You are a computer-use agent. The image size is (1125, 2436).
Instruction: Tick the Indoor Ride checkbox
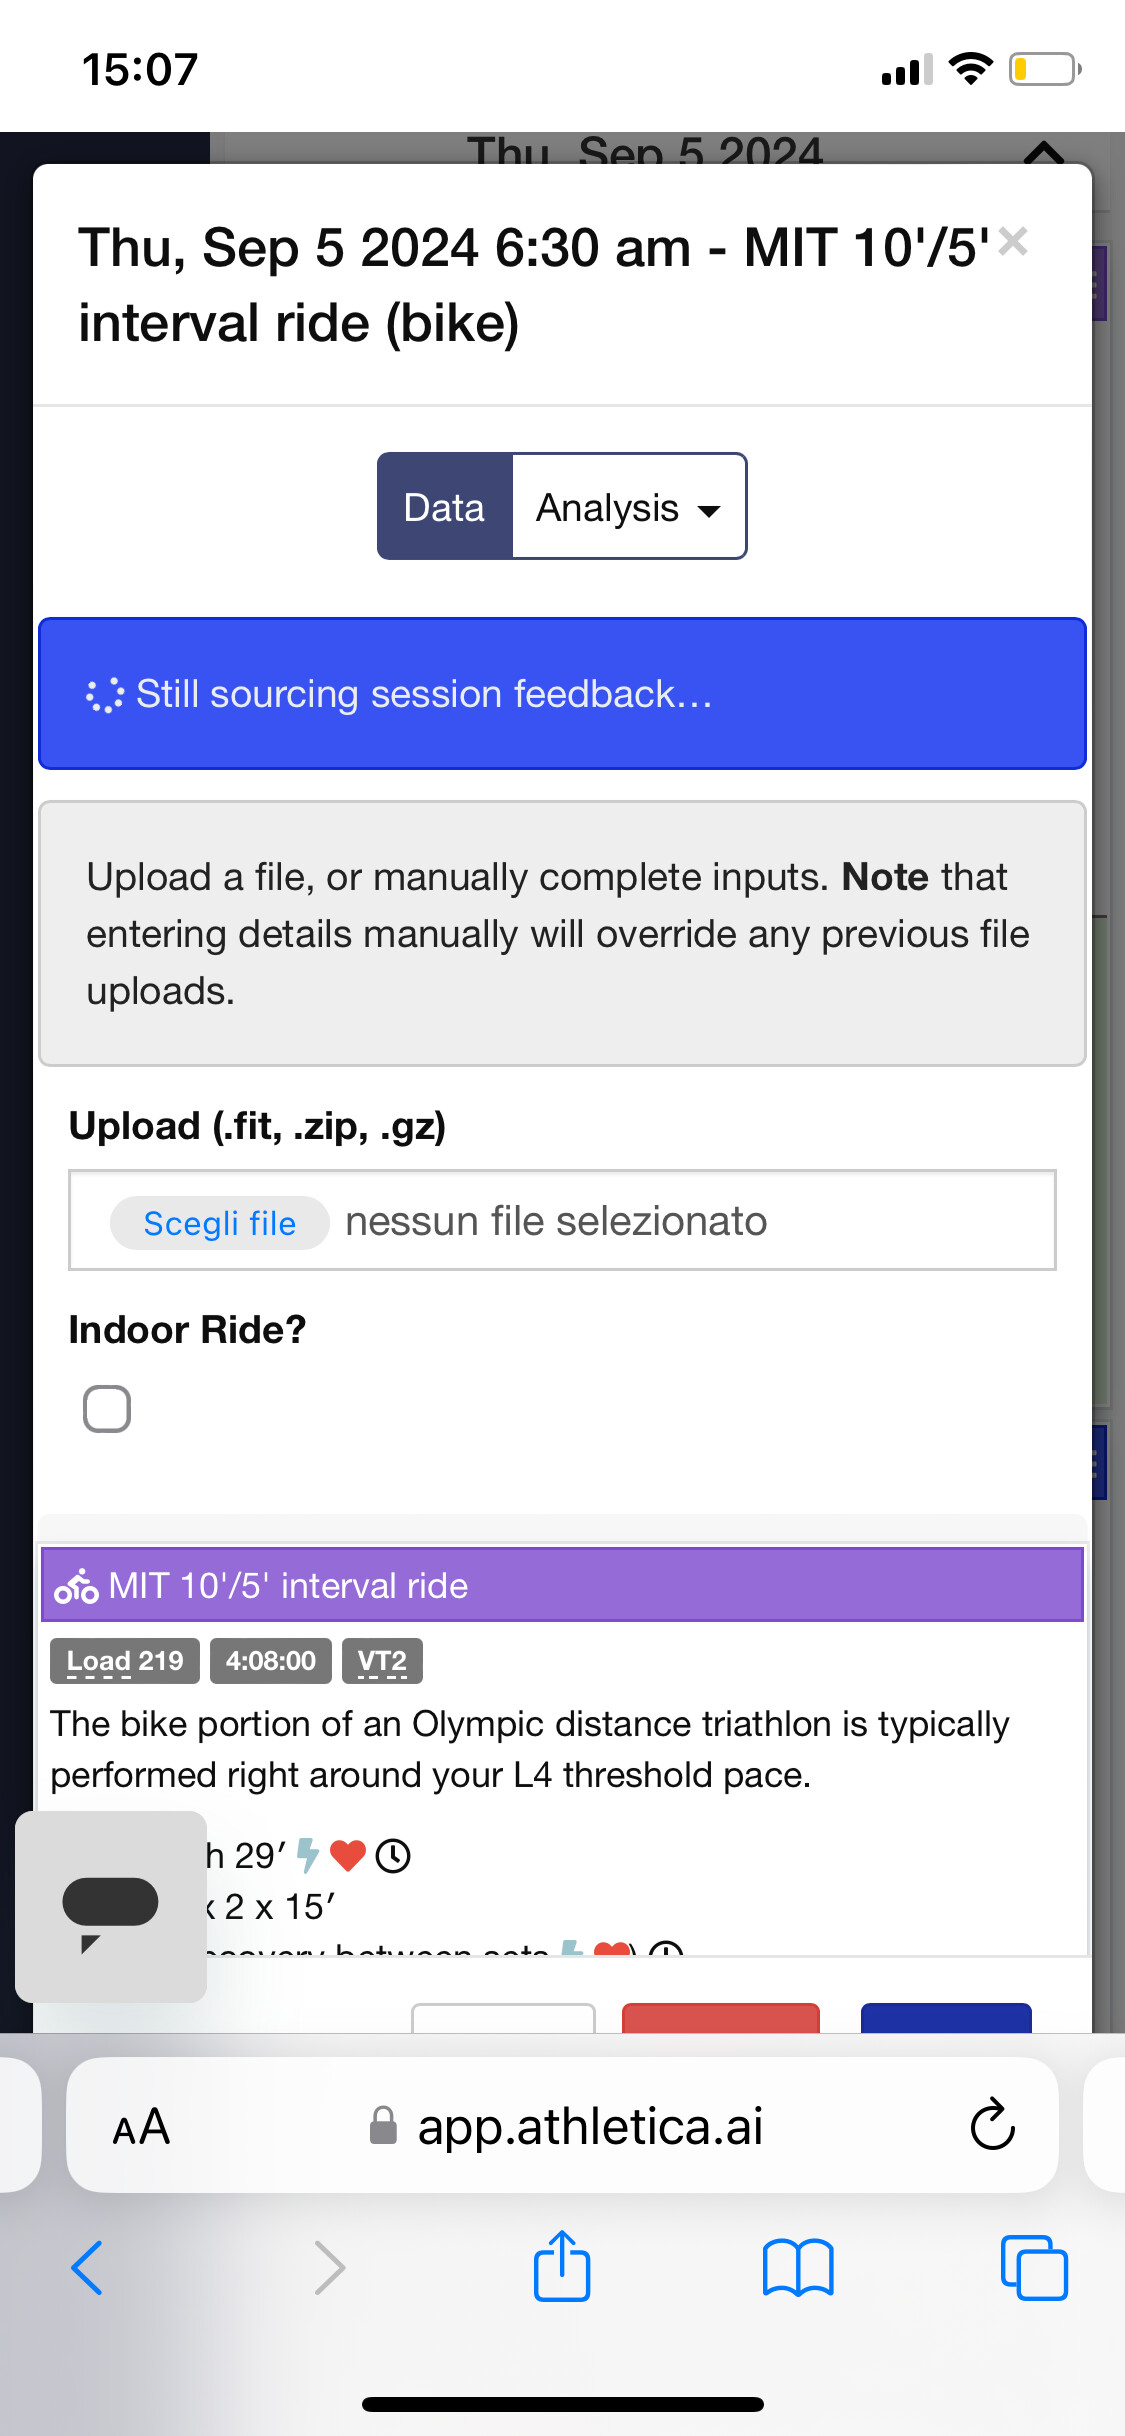point(107,1409)
